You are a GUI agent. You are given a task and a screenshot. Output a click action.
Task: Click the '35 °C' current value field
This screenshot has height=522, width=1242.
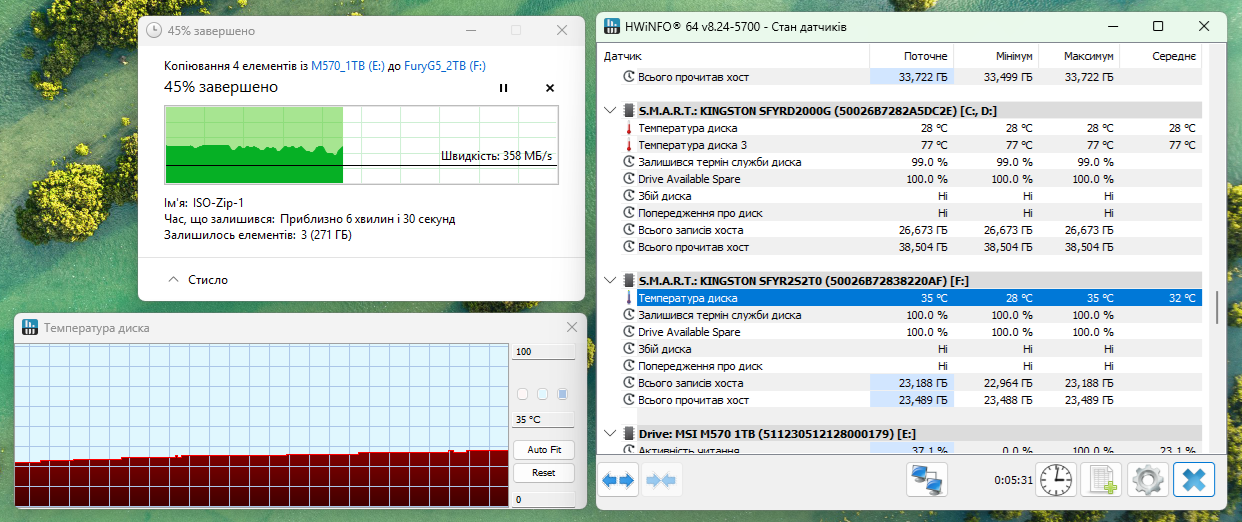[544, 420]
